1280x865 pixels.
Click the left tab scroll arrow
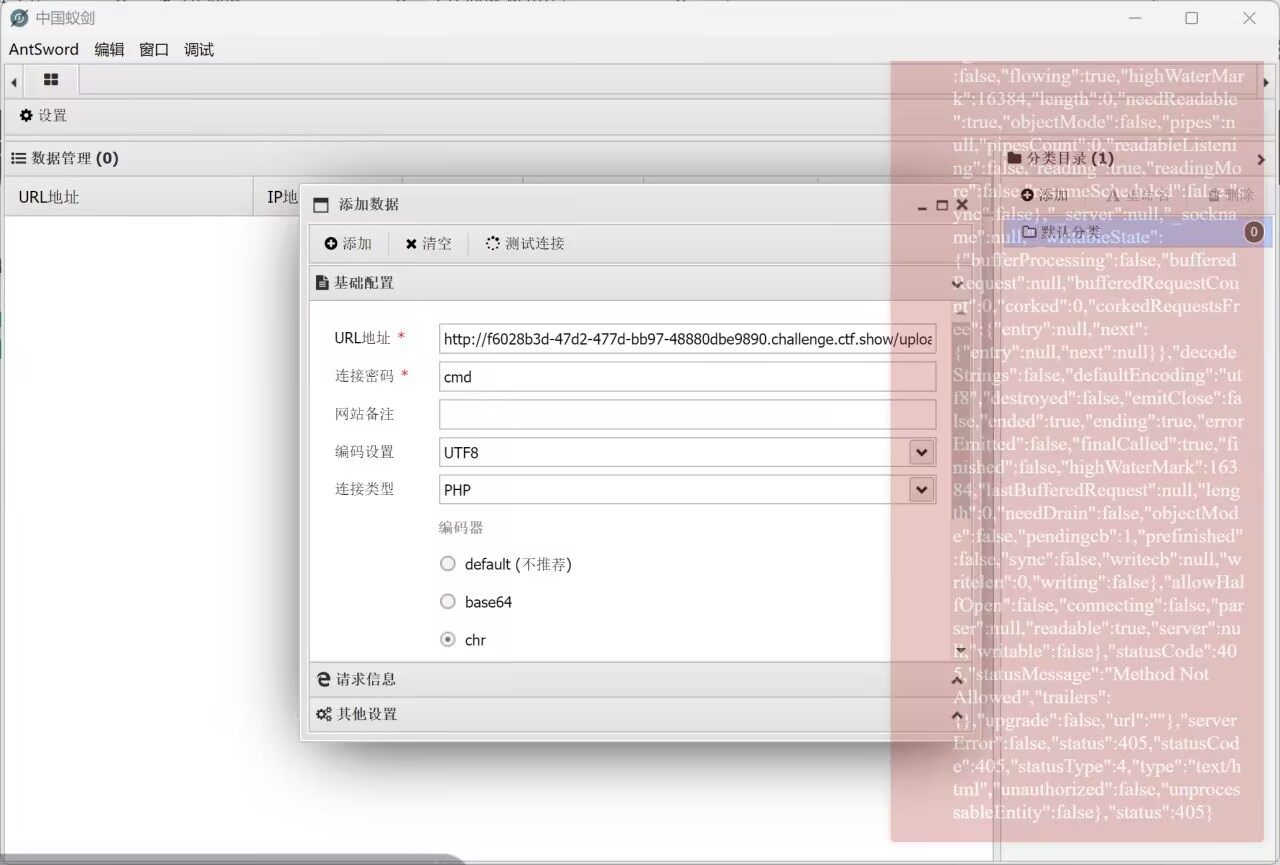13,82
